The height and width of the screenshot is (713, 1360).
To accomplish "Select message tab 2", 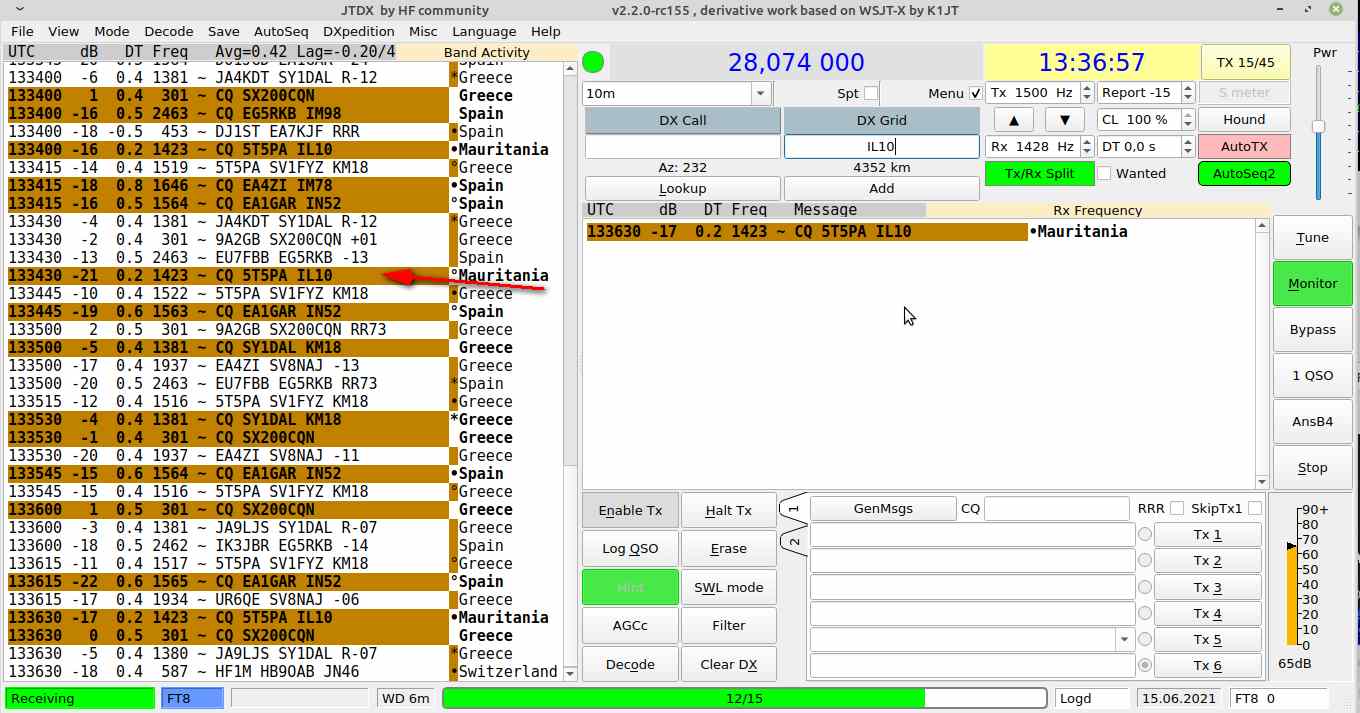I will [x=793, y=543].
